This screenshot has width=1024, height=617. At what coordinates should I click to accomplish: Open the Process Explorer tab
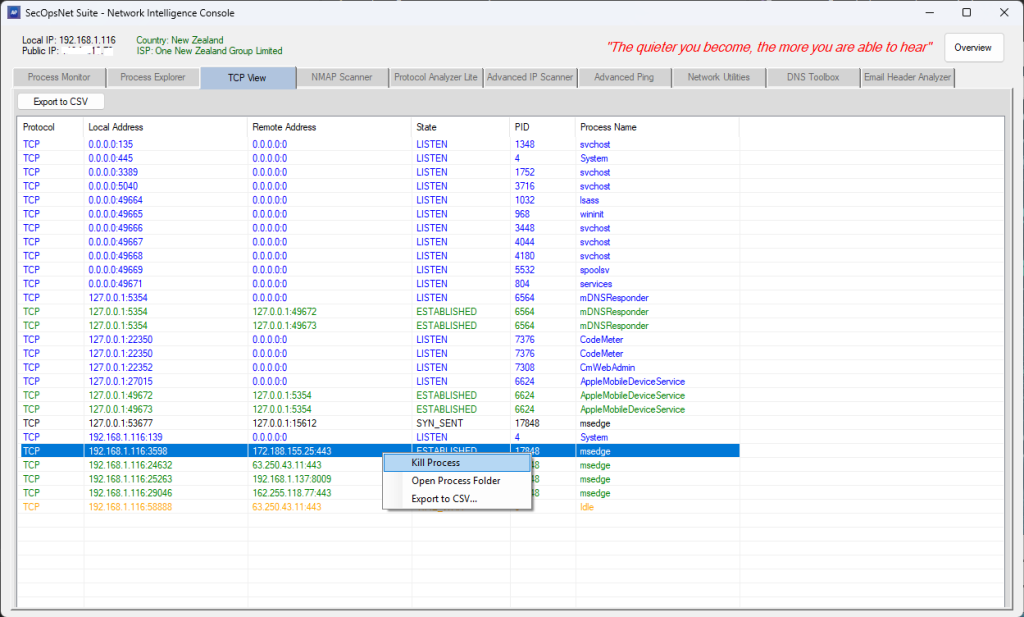[152, 78]
